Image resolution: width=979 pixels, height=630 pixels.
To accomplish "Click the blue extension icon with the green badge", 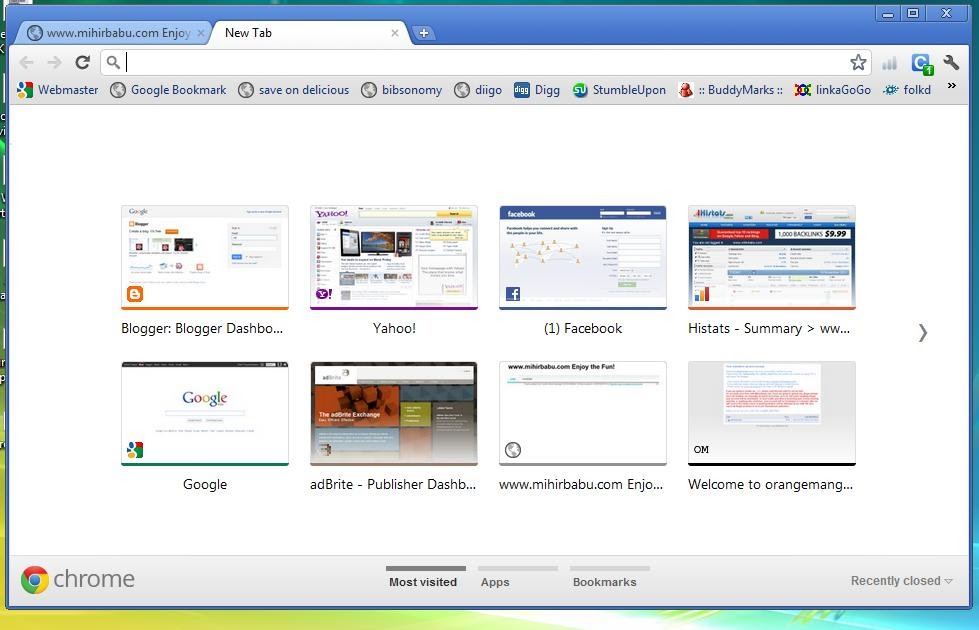I will pyautogui.click(x=922, y=63).
